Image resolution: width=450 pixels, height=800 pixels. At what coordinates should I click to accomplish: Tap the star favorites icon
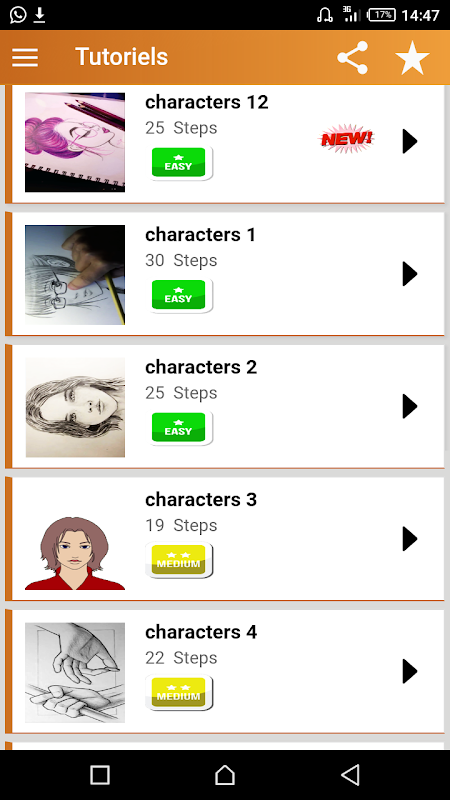tap(412, 58)
